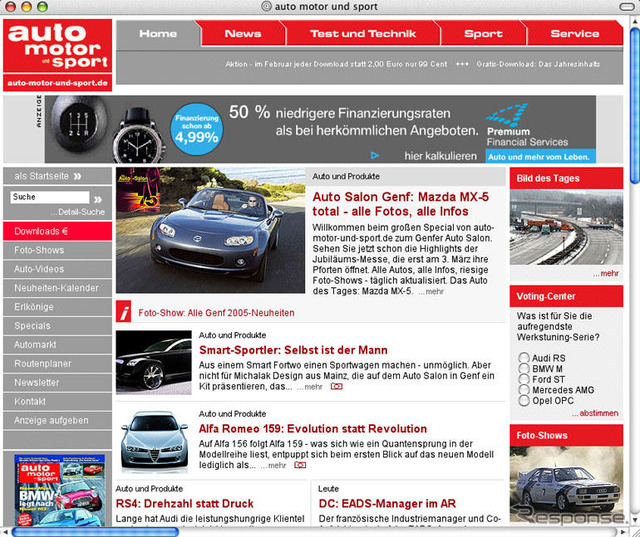This screenshot has width=640, height=537.
Task: Open the Bild des Tages highway photo
Action: [x=566, y=227]
